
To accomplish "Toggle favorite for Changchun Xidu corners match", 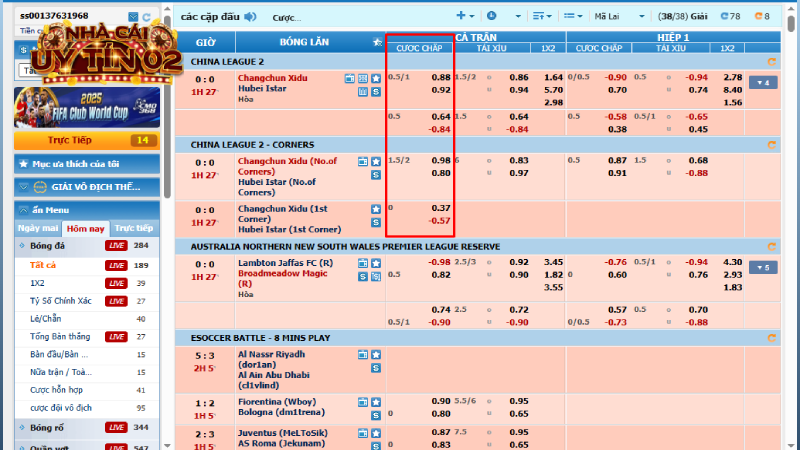I will [376, 161].
